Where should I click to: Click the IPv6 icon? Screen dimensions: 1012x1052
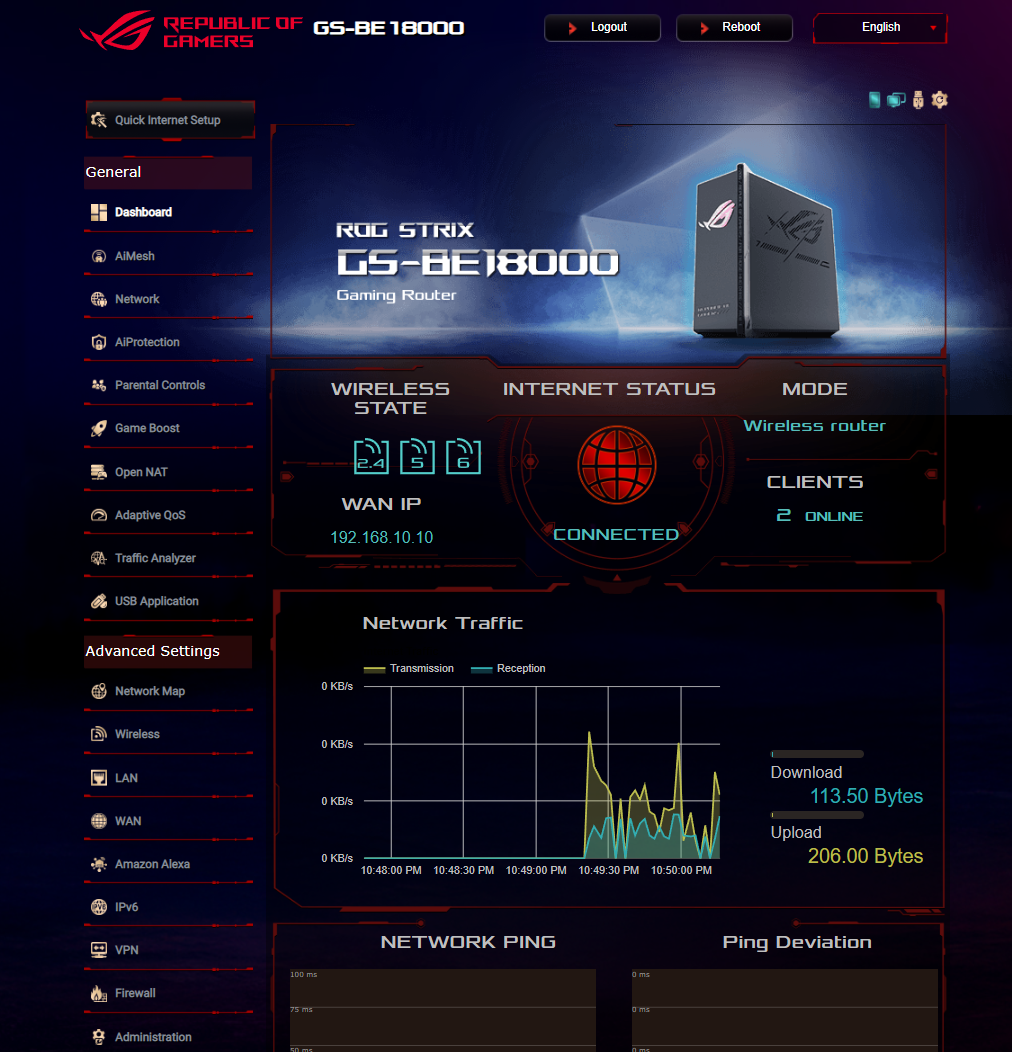(x=99, y=907)
